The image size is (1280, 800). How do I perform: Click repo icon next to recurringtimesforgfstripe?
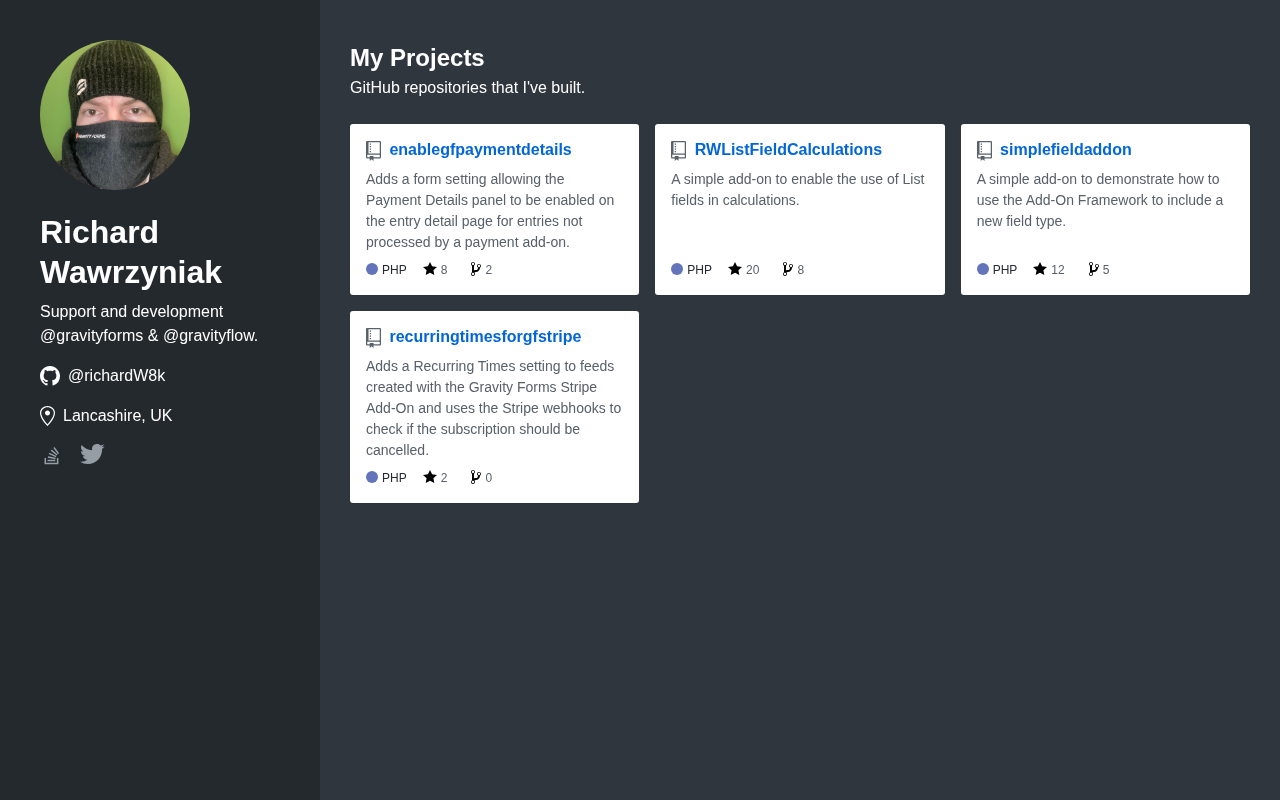374,337
